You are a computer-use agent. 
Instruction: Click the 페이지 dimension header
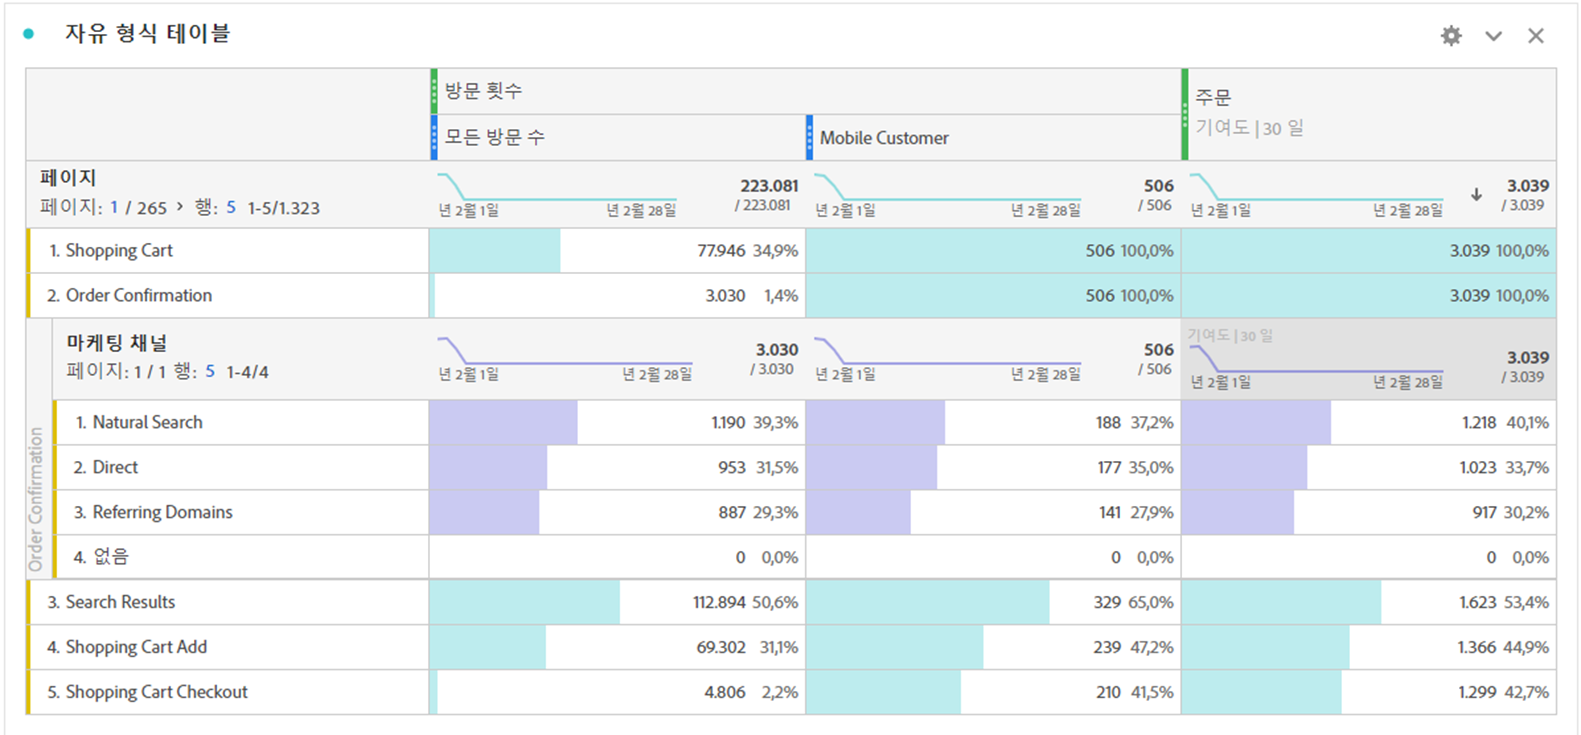point(68,178)
